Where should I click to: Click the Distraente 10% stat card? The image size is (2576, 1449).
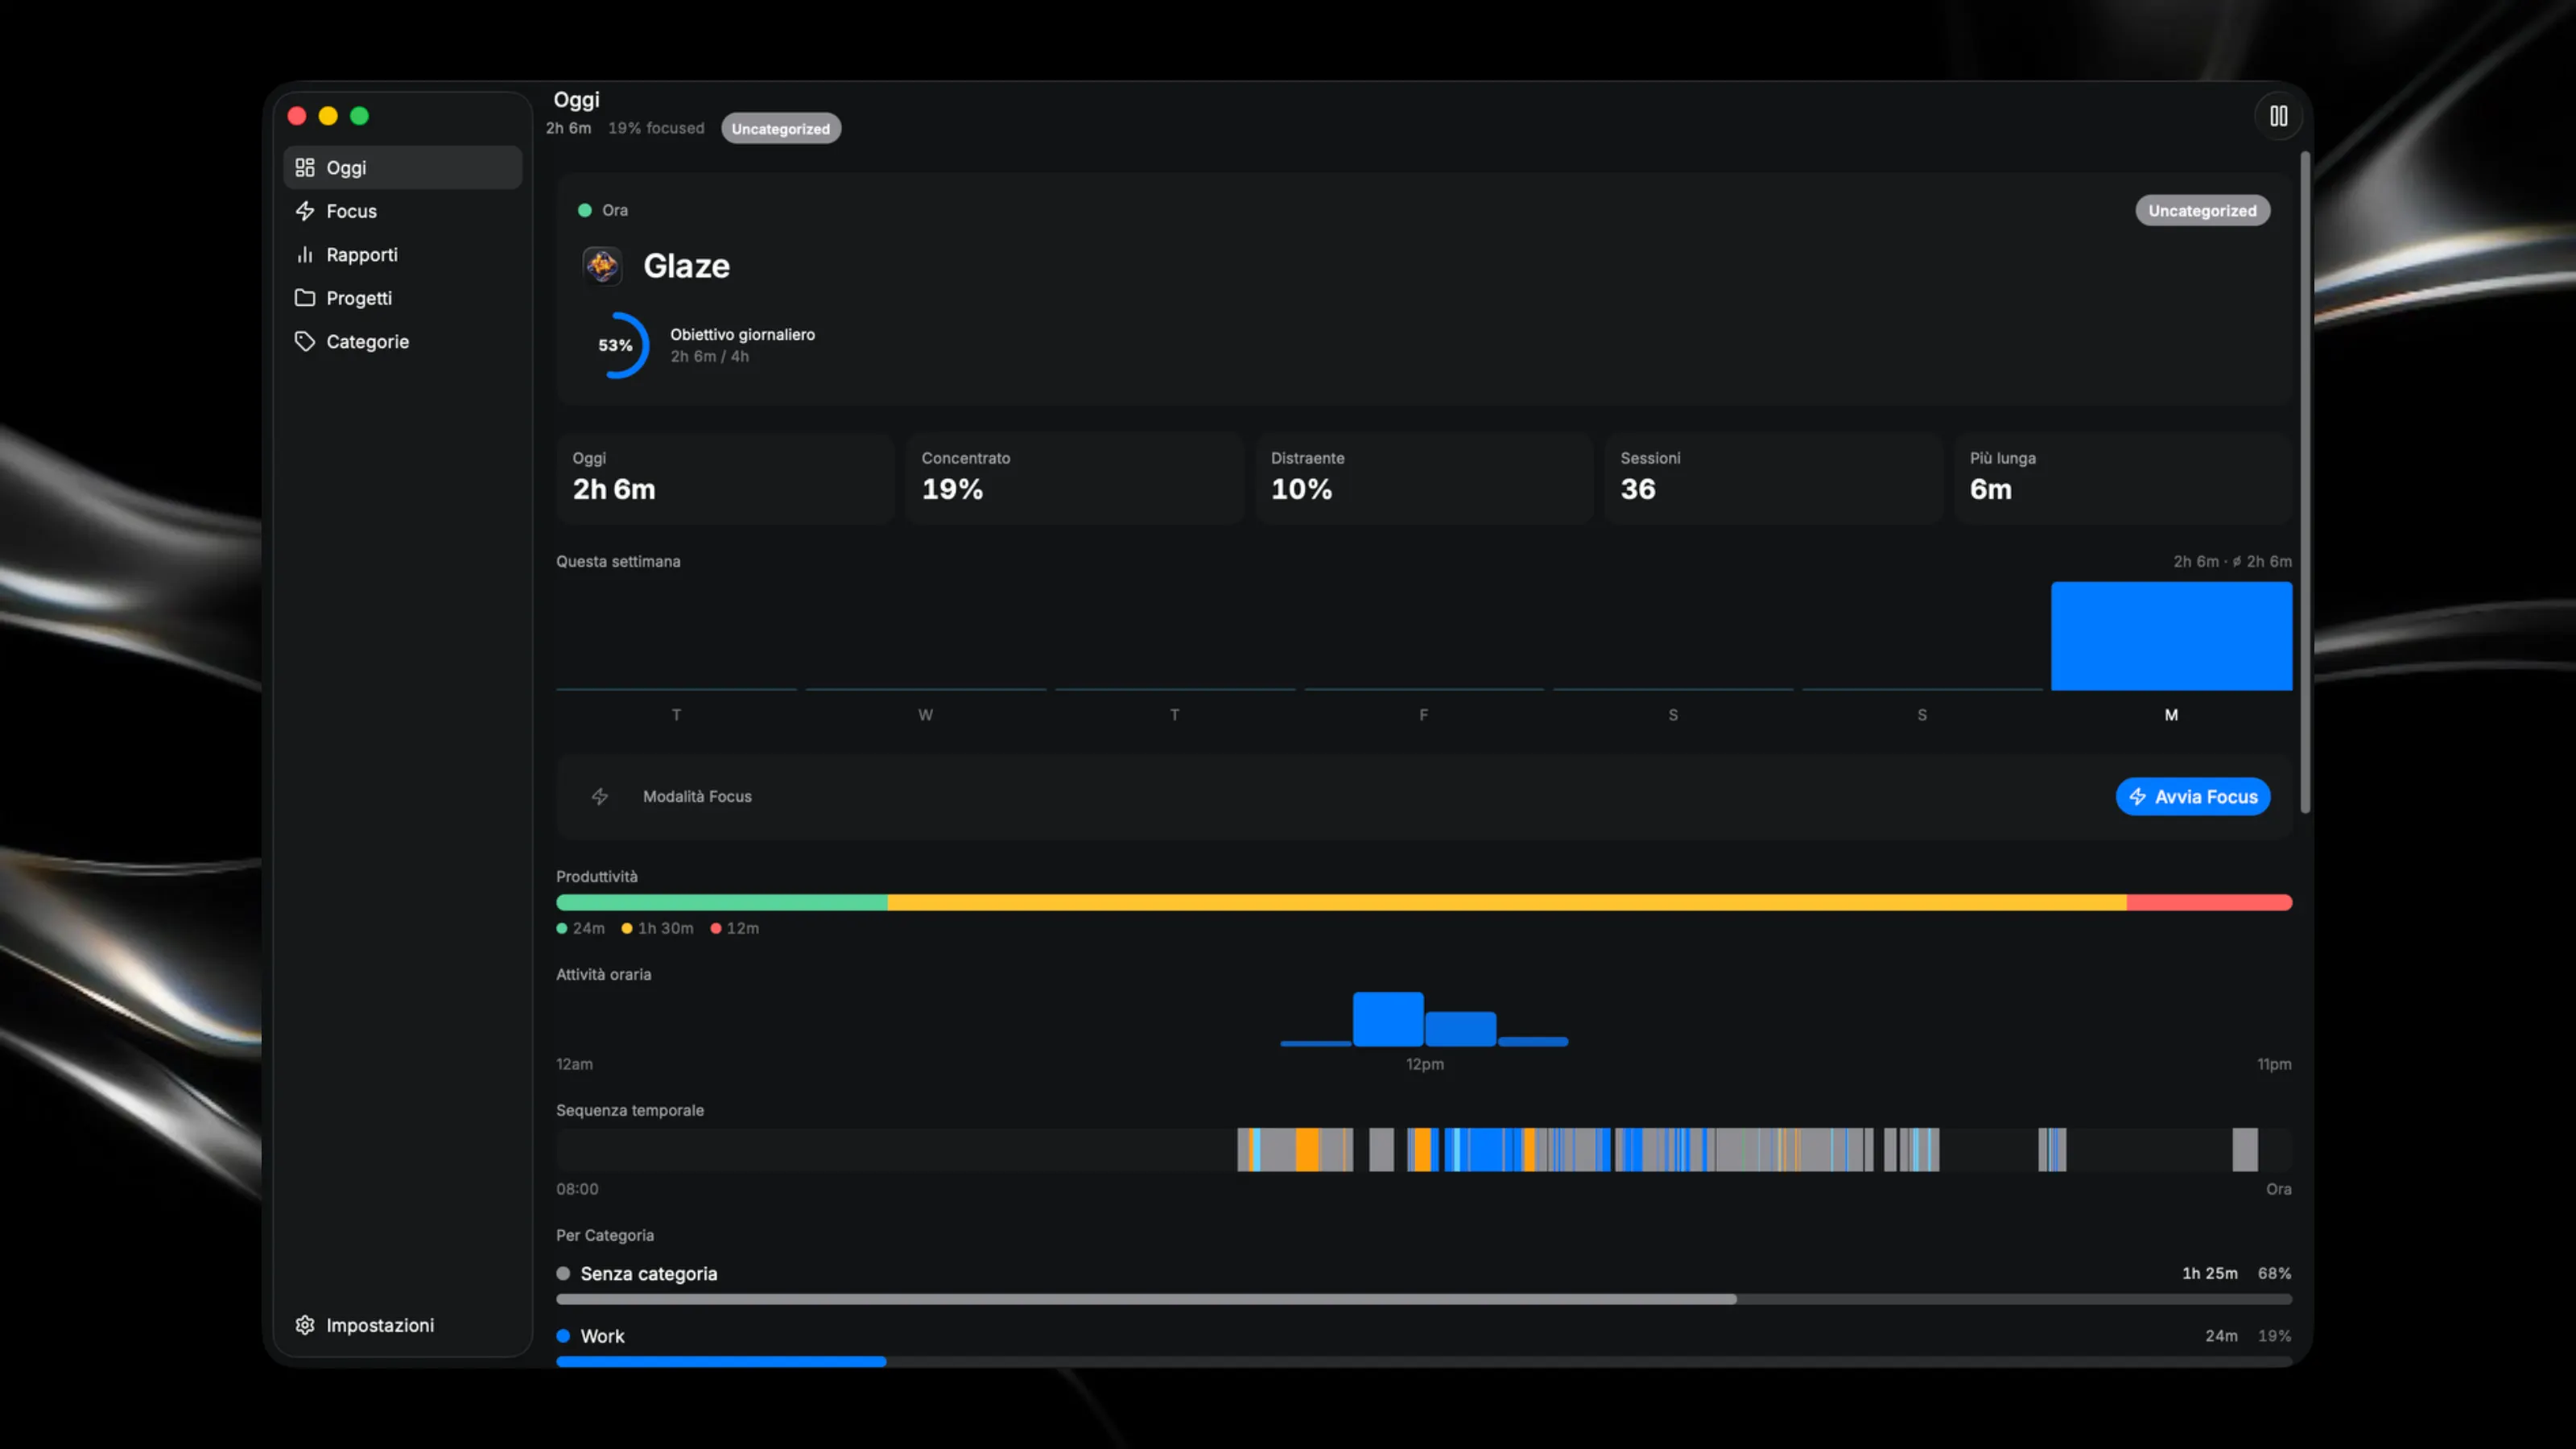1424,478
